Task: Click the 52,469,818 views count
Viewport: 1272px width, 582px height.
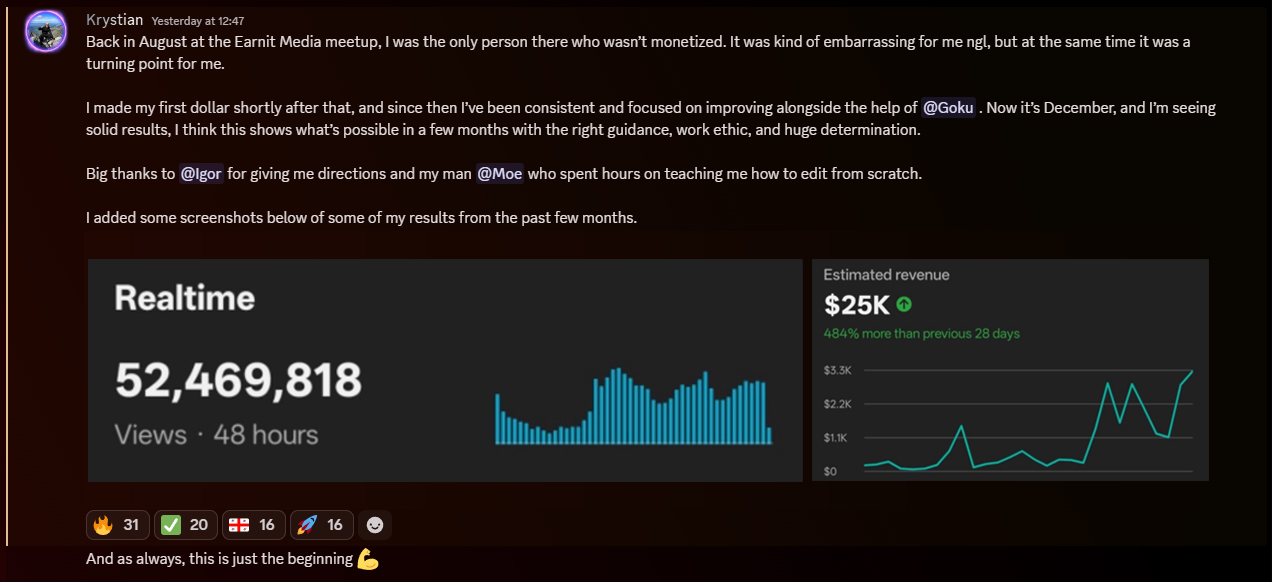Action: coord(238,381)
